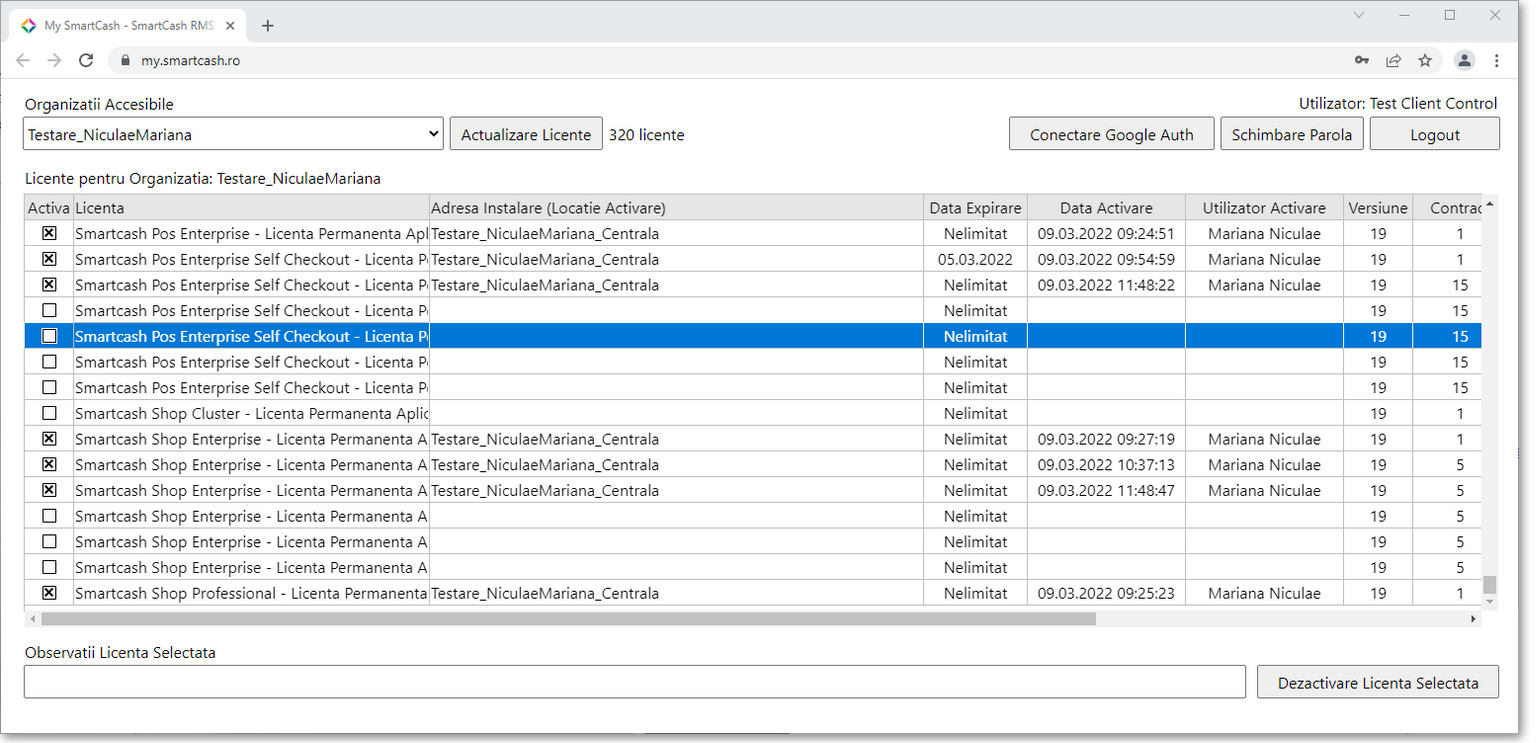1537x743 pixels.
Task: Open Schimbare Parola to change password
Action: tap(1292, 134)
